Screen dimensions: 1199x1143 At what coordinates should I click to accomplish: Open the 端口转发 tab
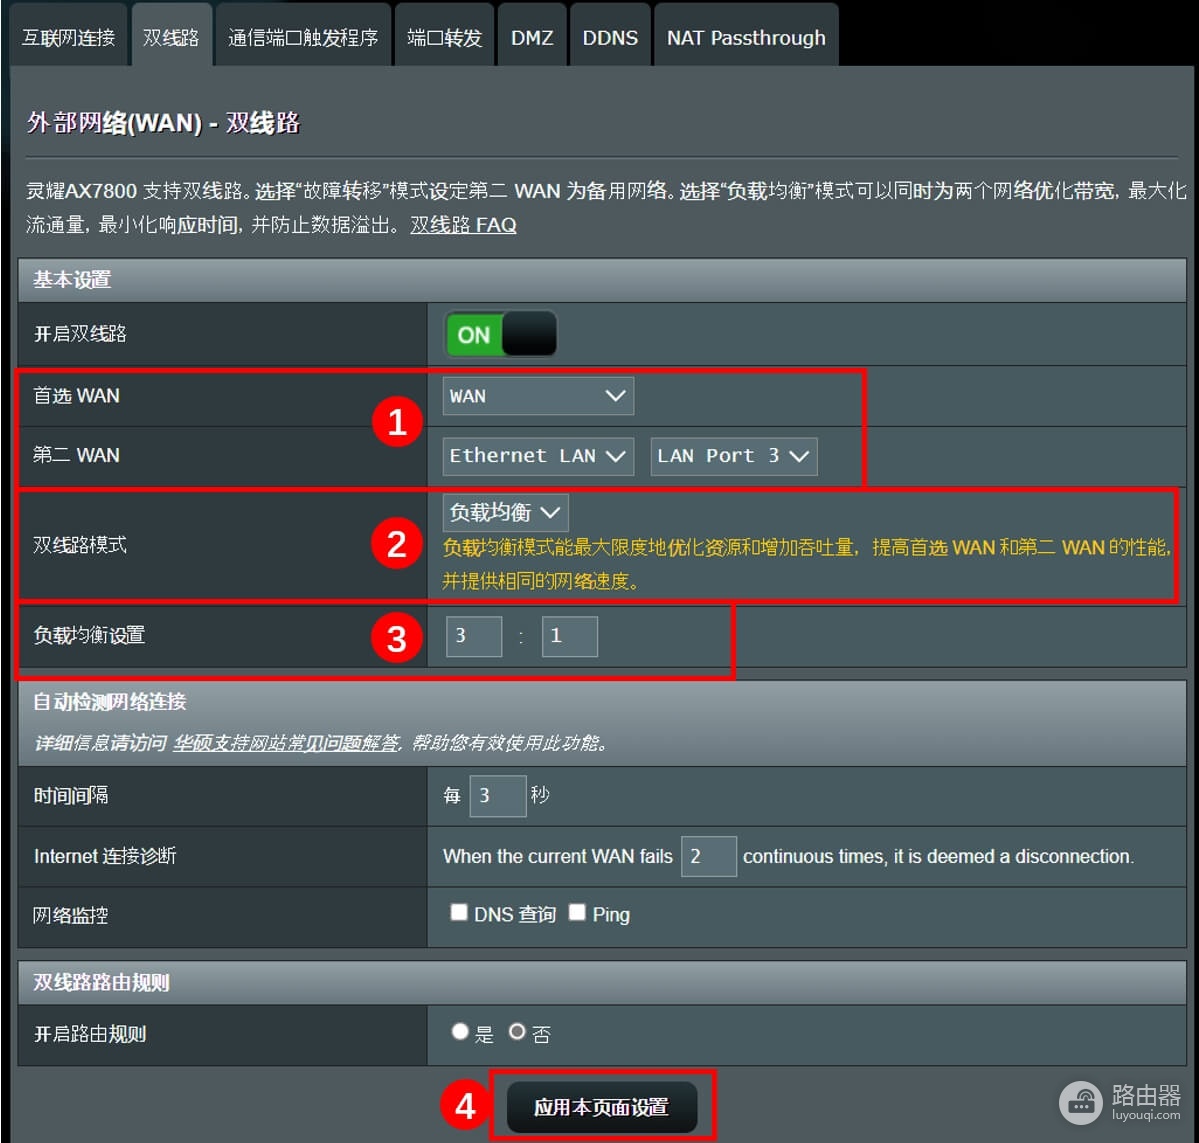click(x=444, y=37)
